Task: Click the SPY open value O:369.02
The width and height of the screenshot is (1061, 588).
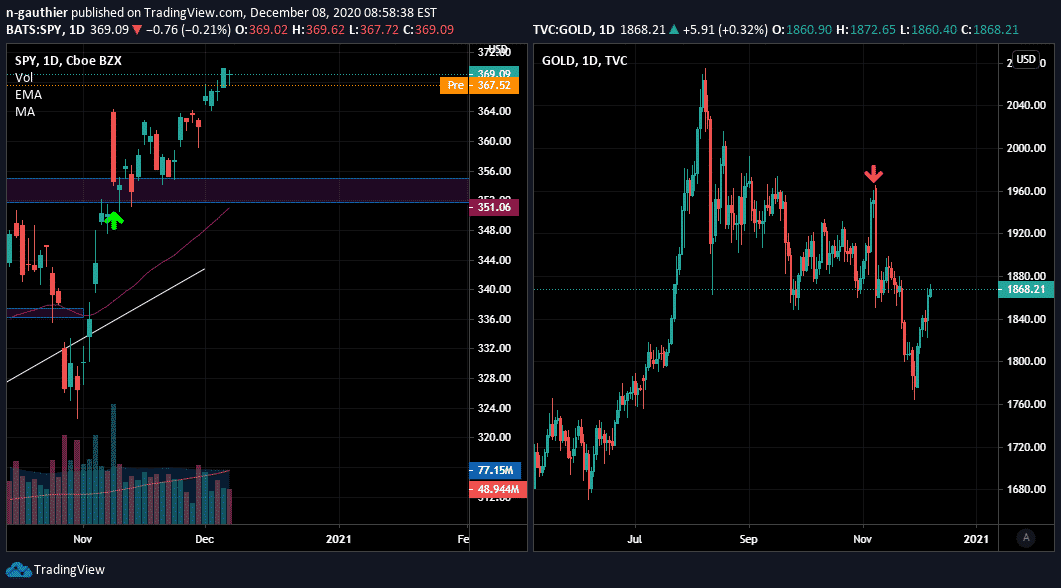Action: click(261, 30)
